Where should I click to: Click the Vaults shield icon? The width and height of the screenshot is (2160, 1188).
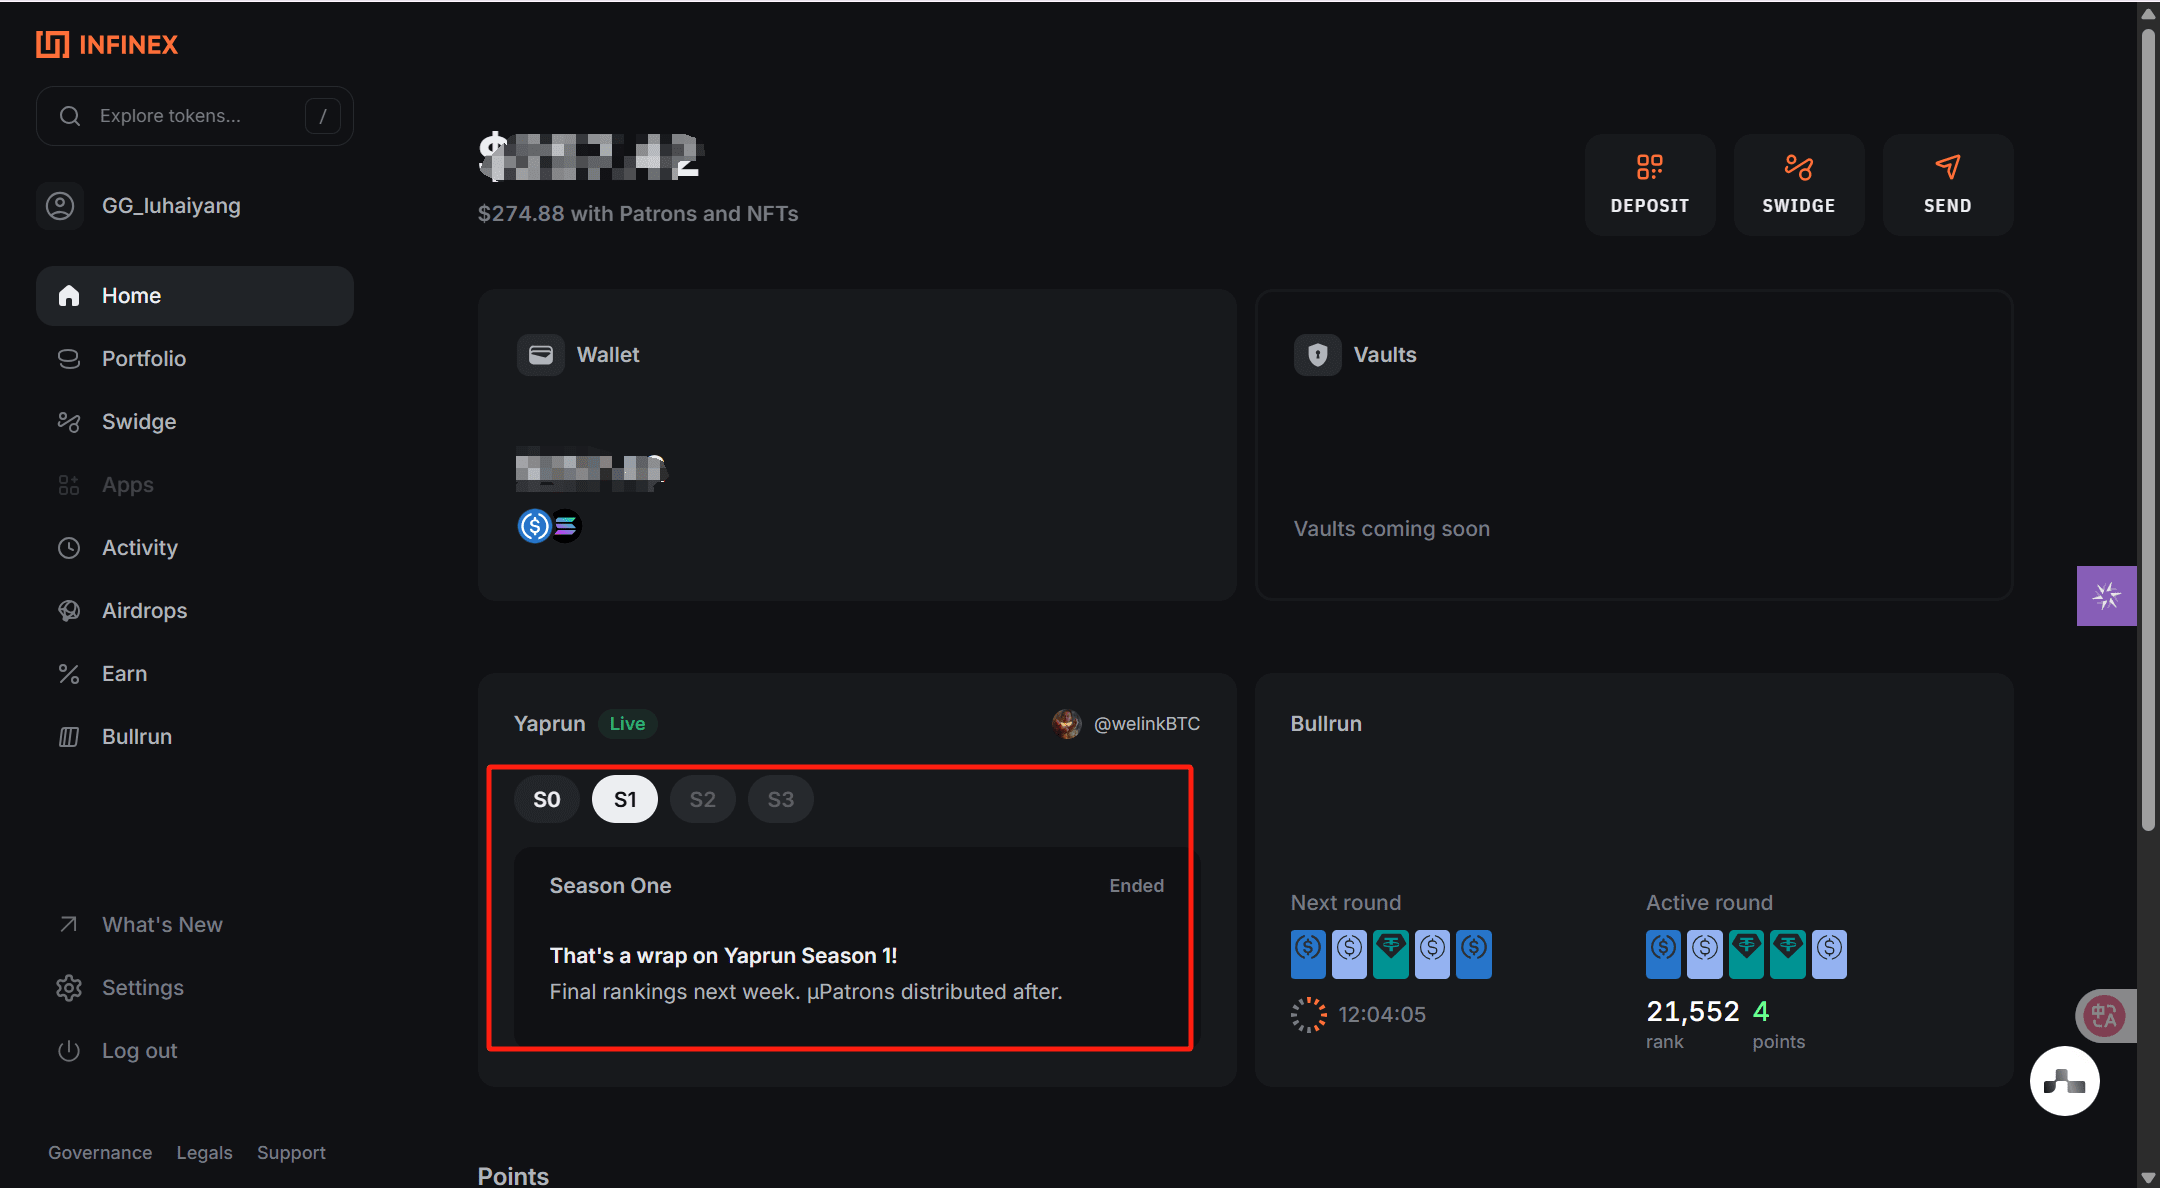pos(1318,355)
